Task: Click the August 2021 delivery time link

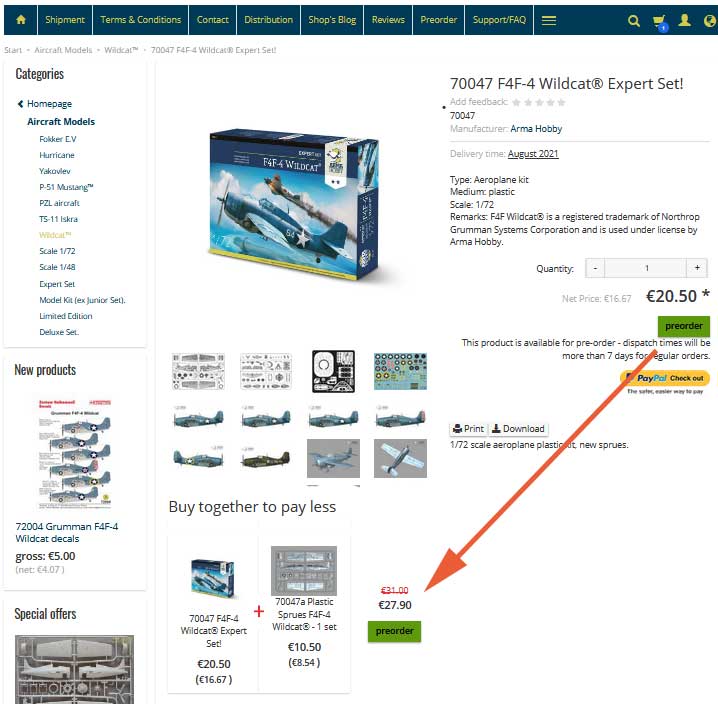Action: [x=533, y=154]
